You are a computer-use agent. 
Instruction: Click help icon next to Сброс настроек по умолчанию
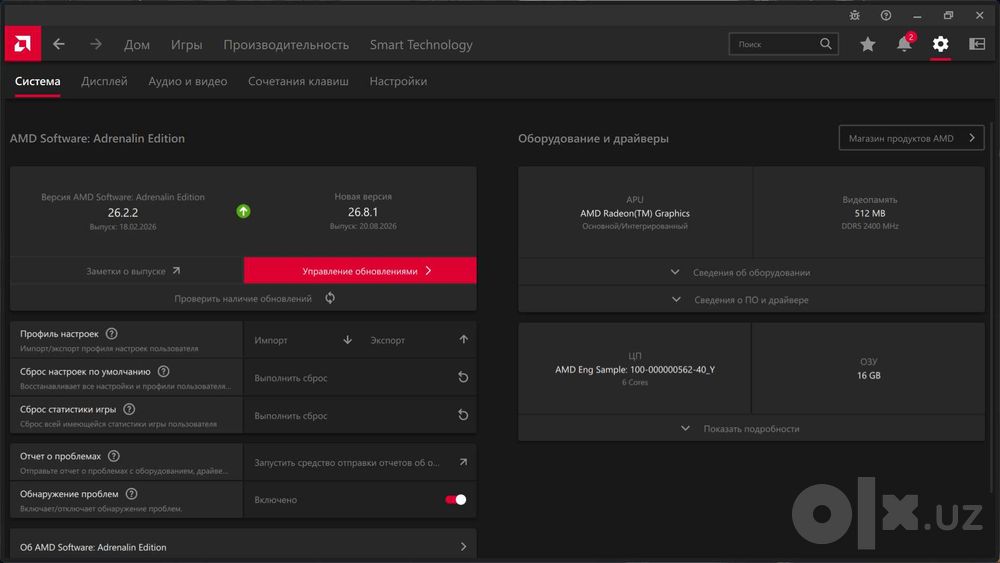[163, 371]
